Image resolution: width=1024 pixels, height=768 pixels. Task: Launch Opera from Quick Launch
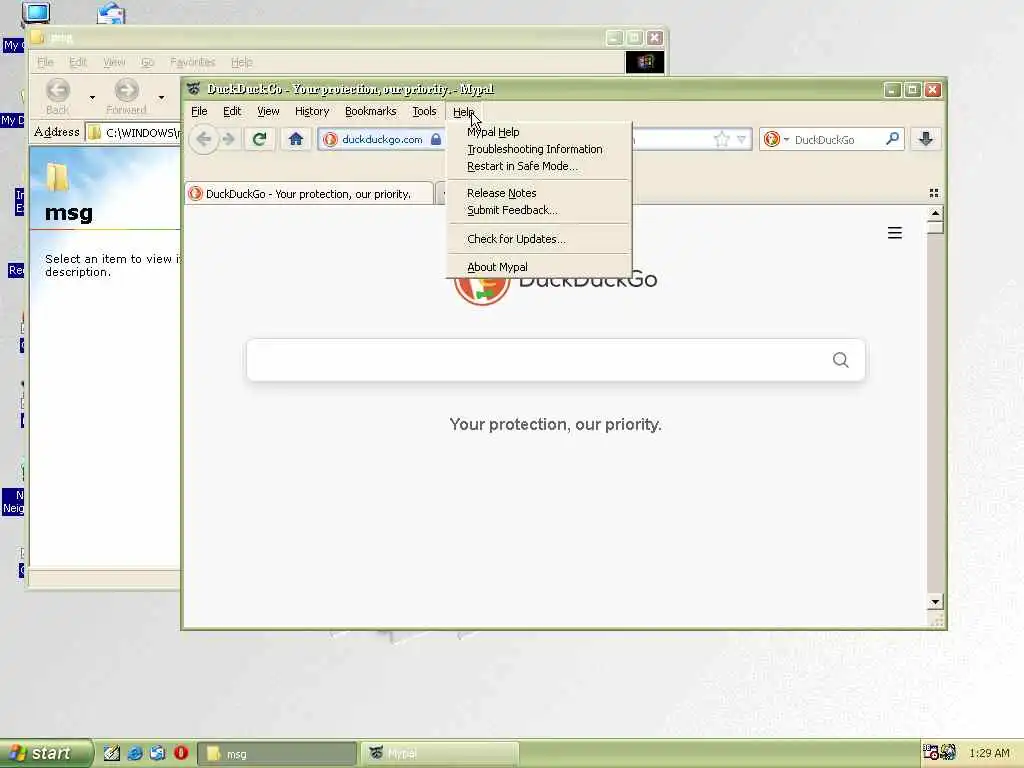pyautogui.click(x=181, y=753)
